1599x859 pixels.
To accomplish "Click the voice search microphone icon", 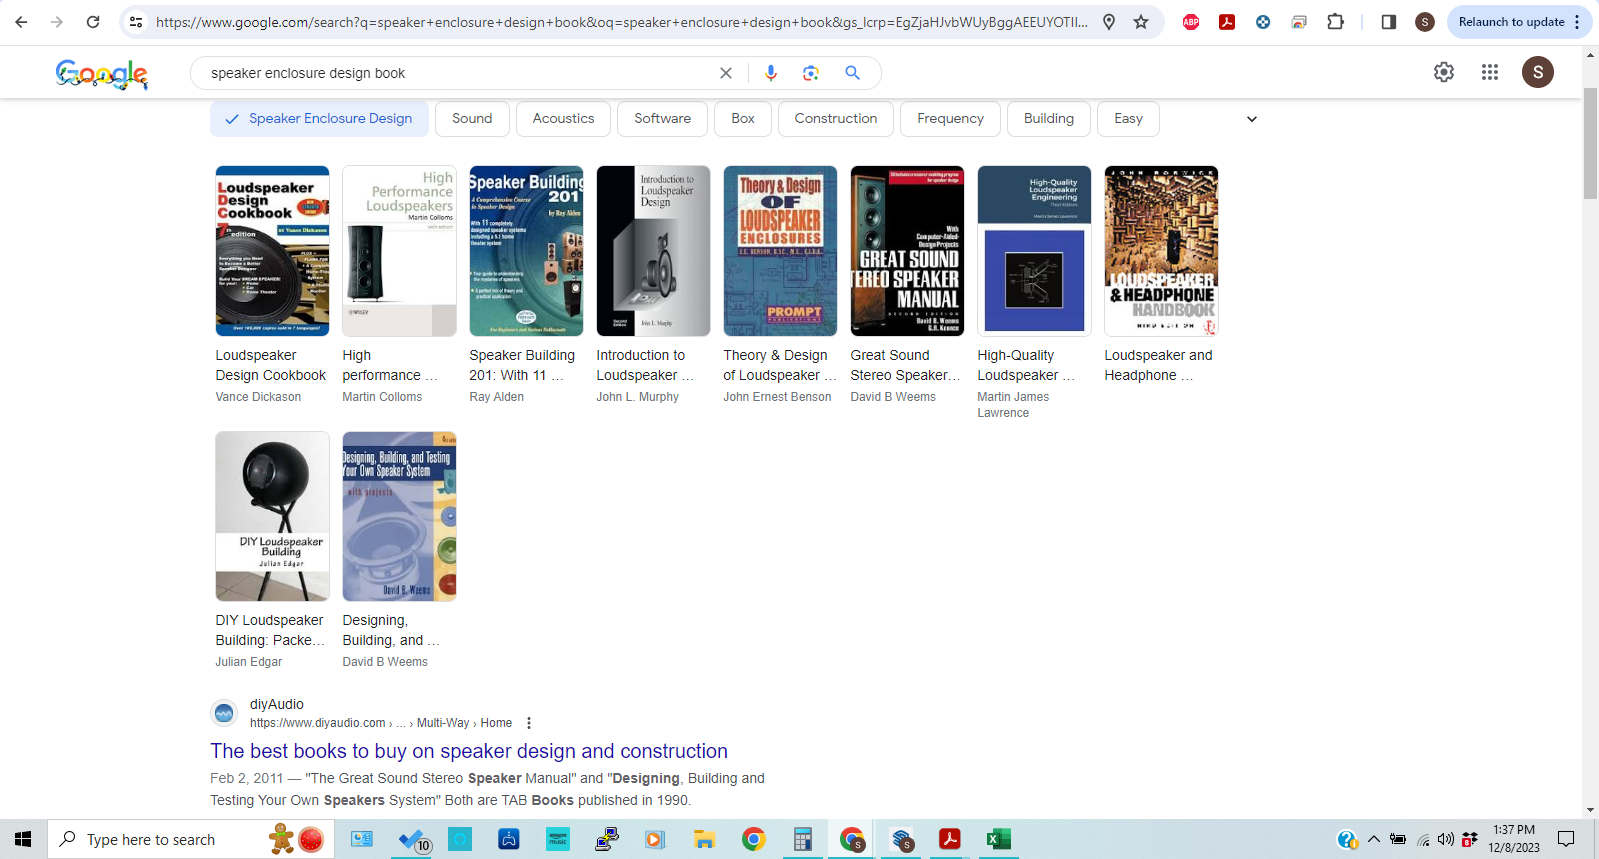I will [x=770, y=73].
